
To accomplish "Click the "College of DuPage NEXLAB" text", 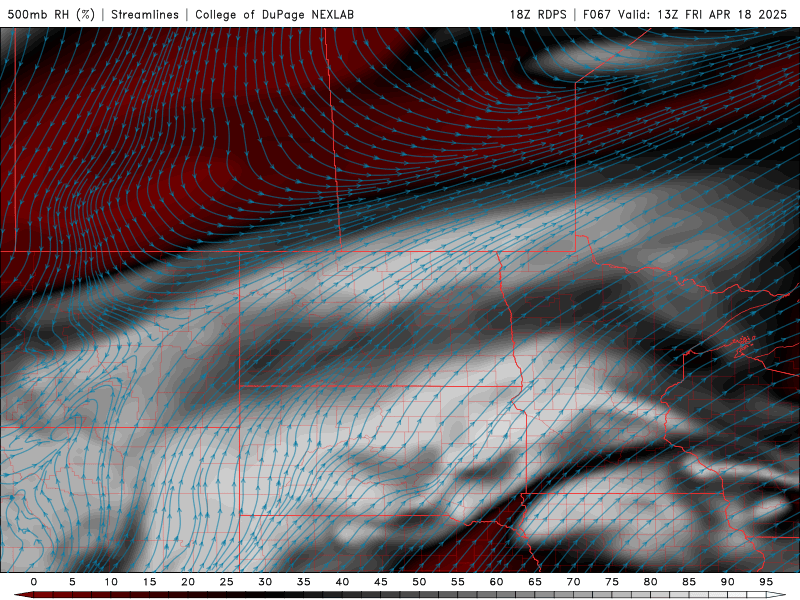I will coord(274,14).
